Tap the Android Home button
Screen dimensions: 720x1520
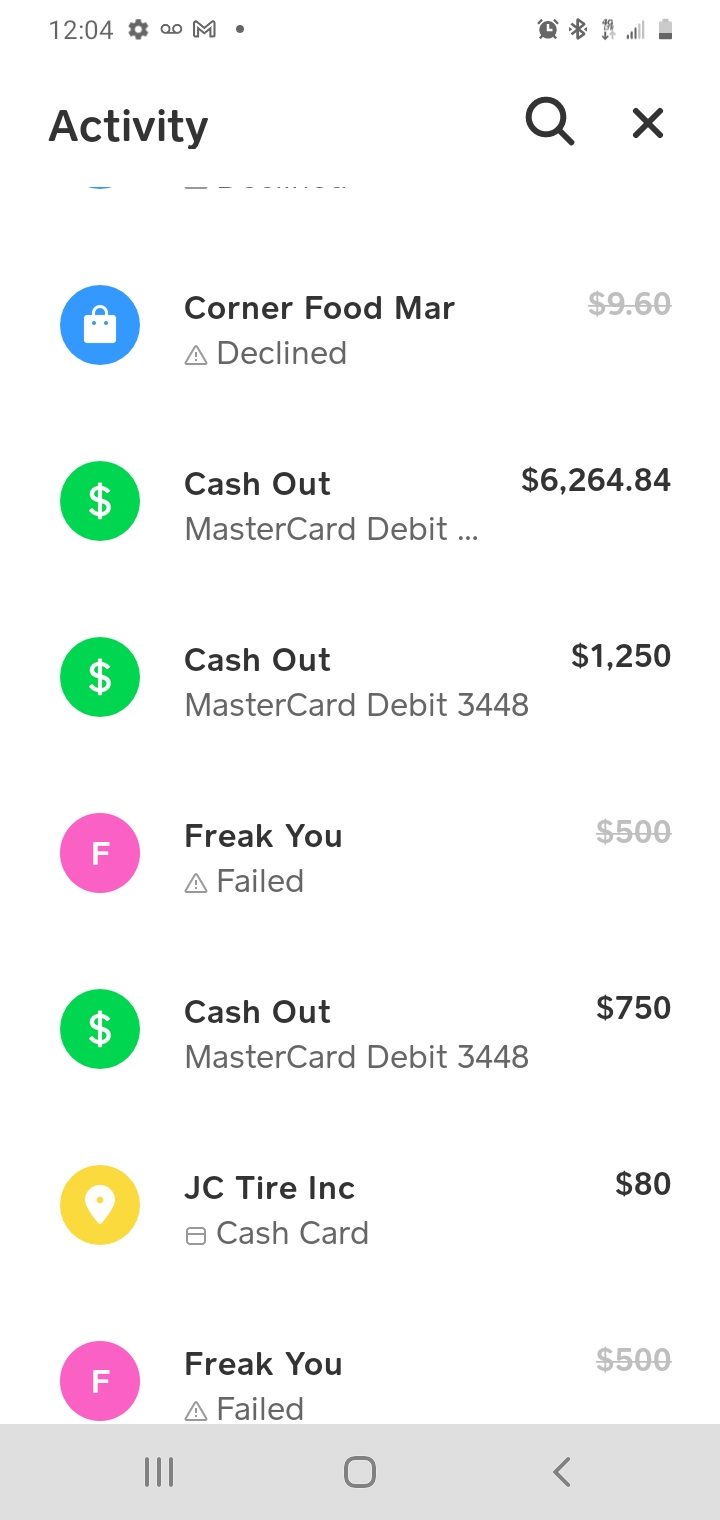pos(360,1472)
